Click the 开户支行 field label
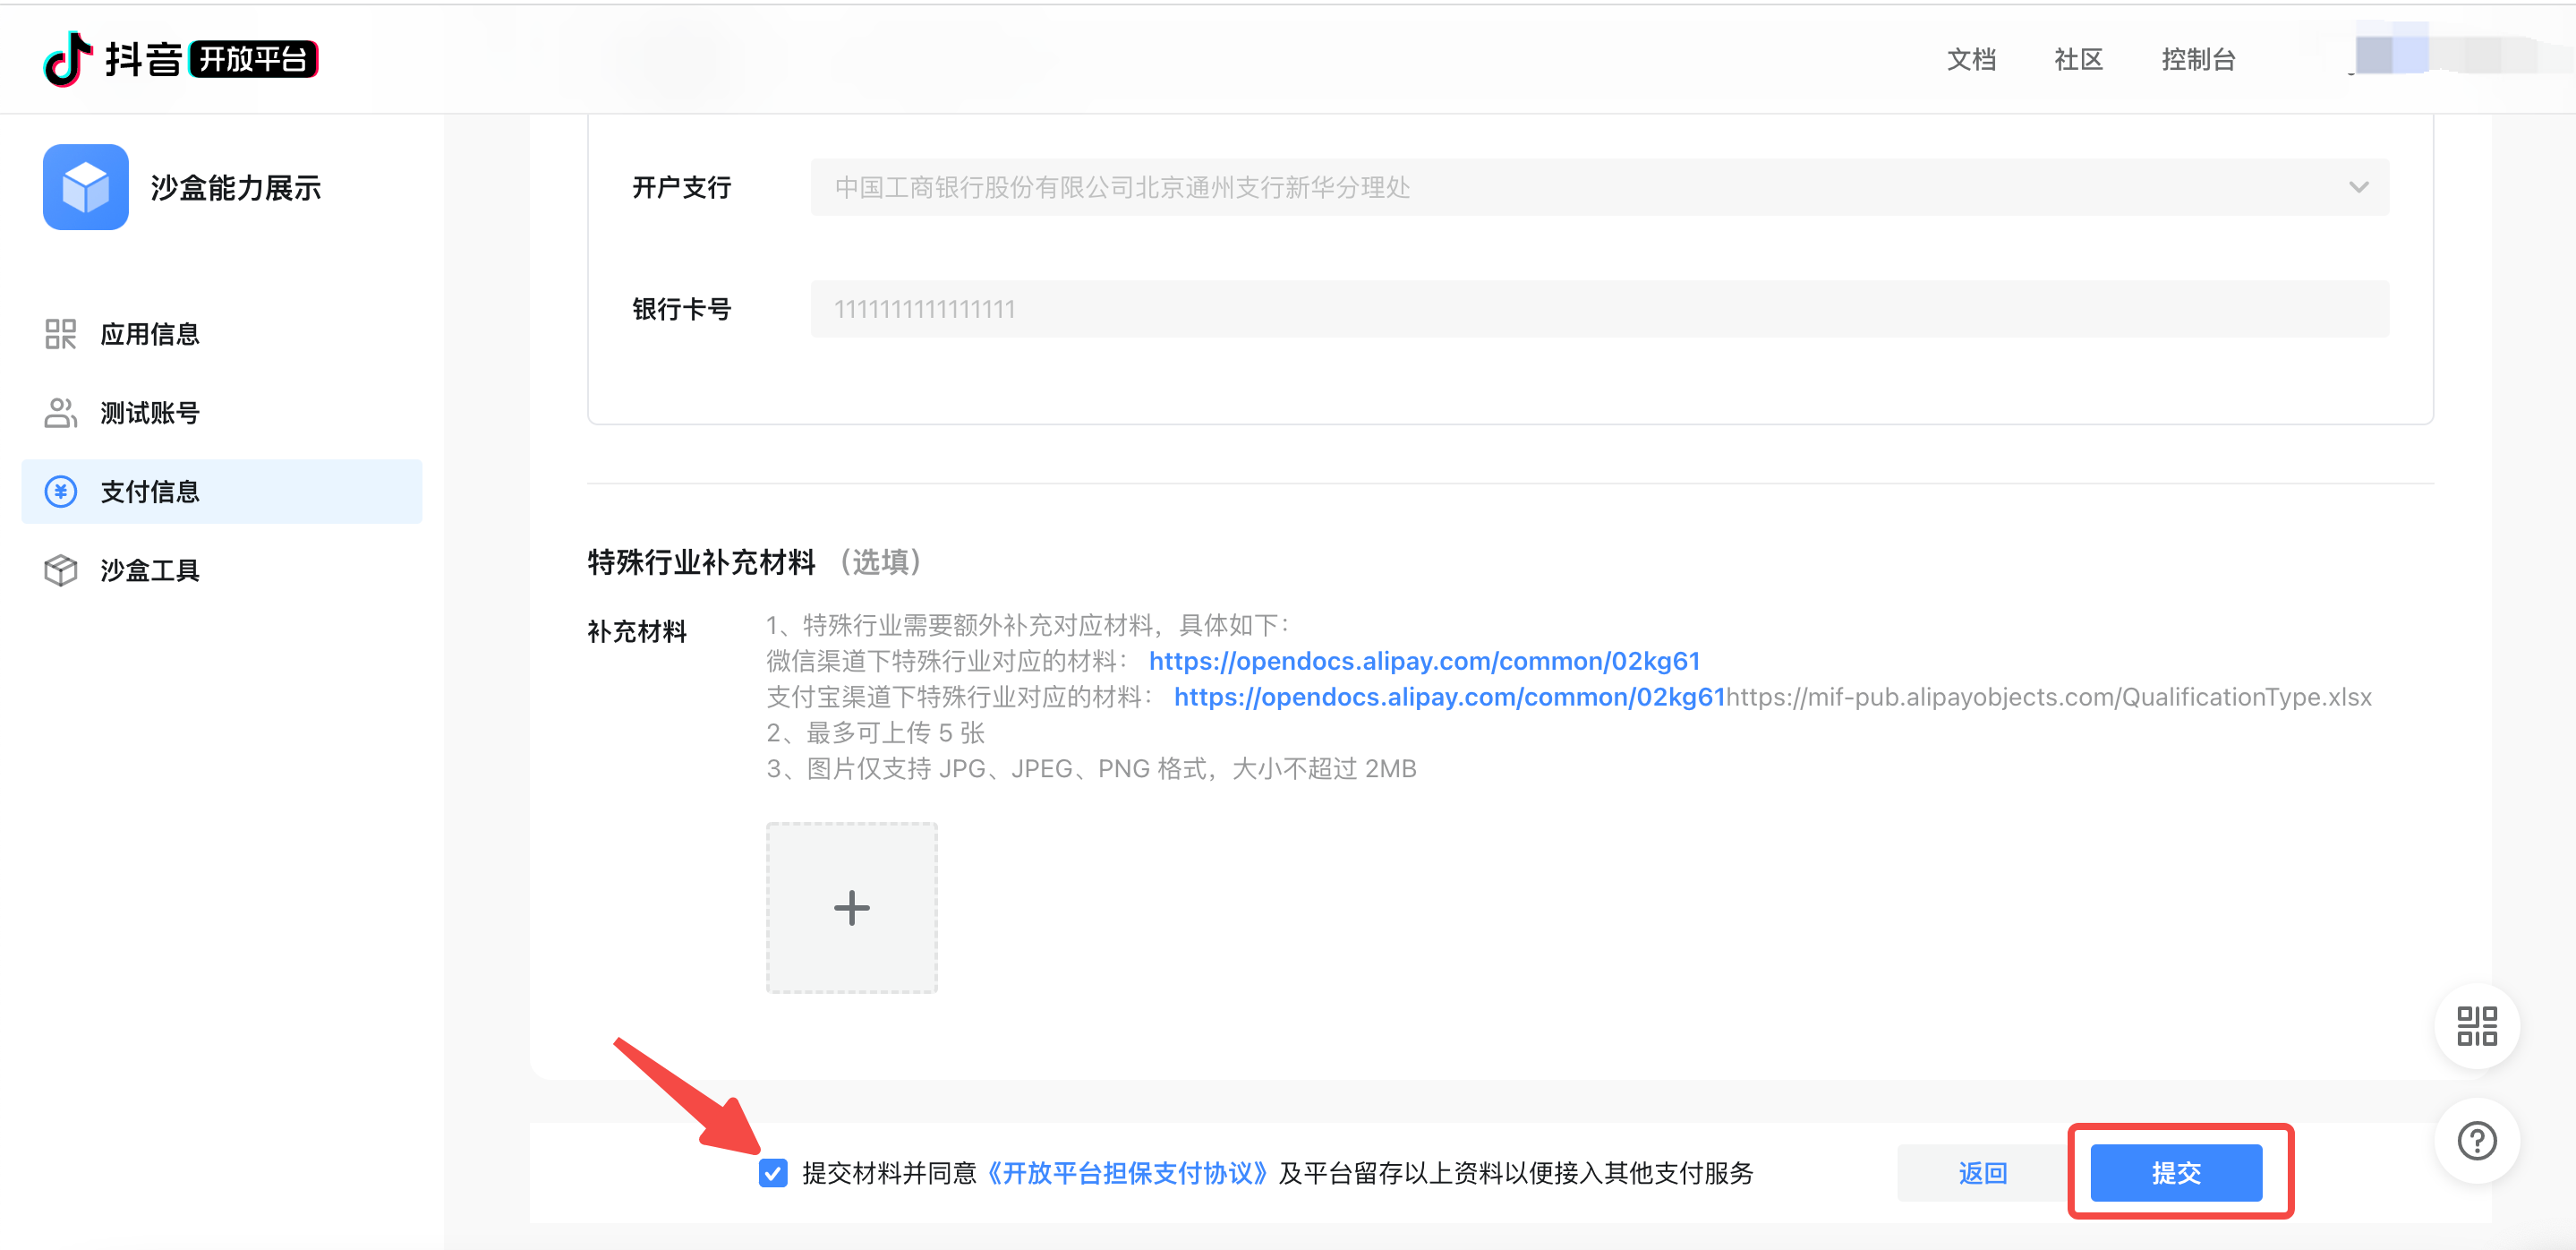 (x=682, y=187)
